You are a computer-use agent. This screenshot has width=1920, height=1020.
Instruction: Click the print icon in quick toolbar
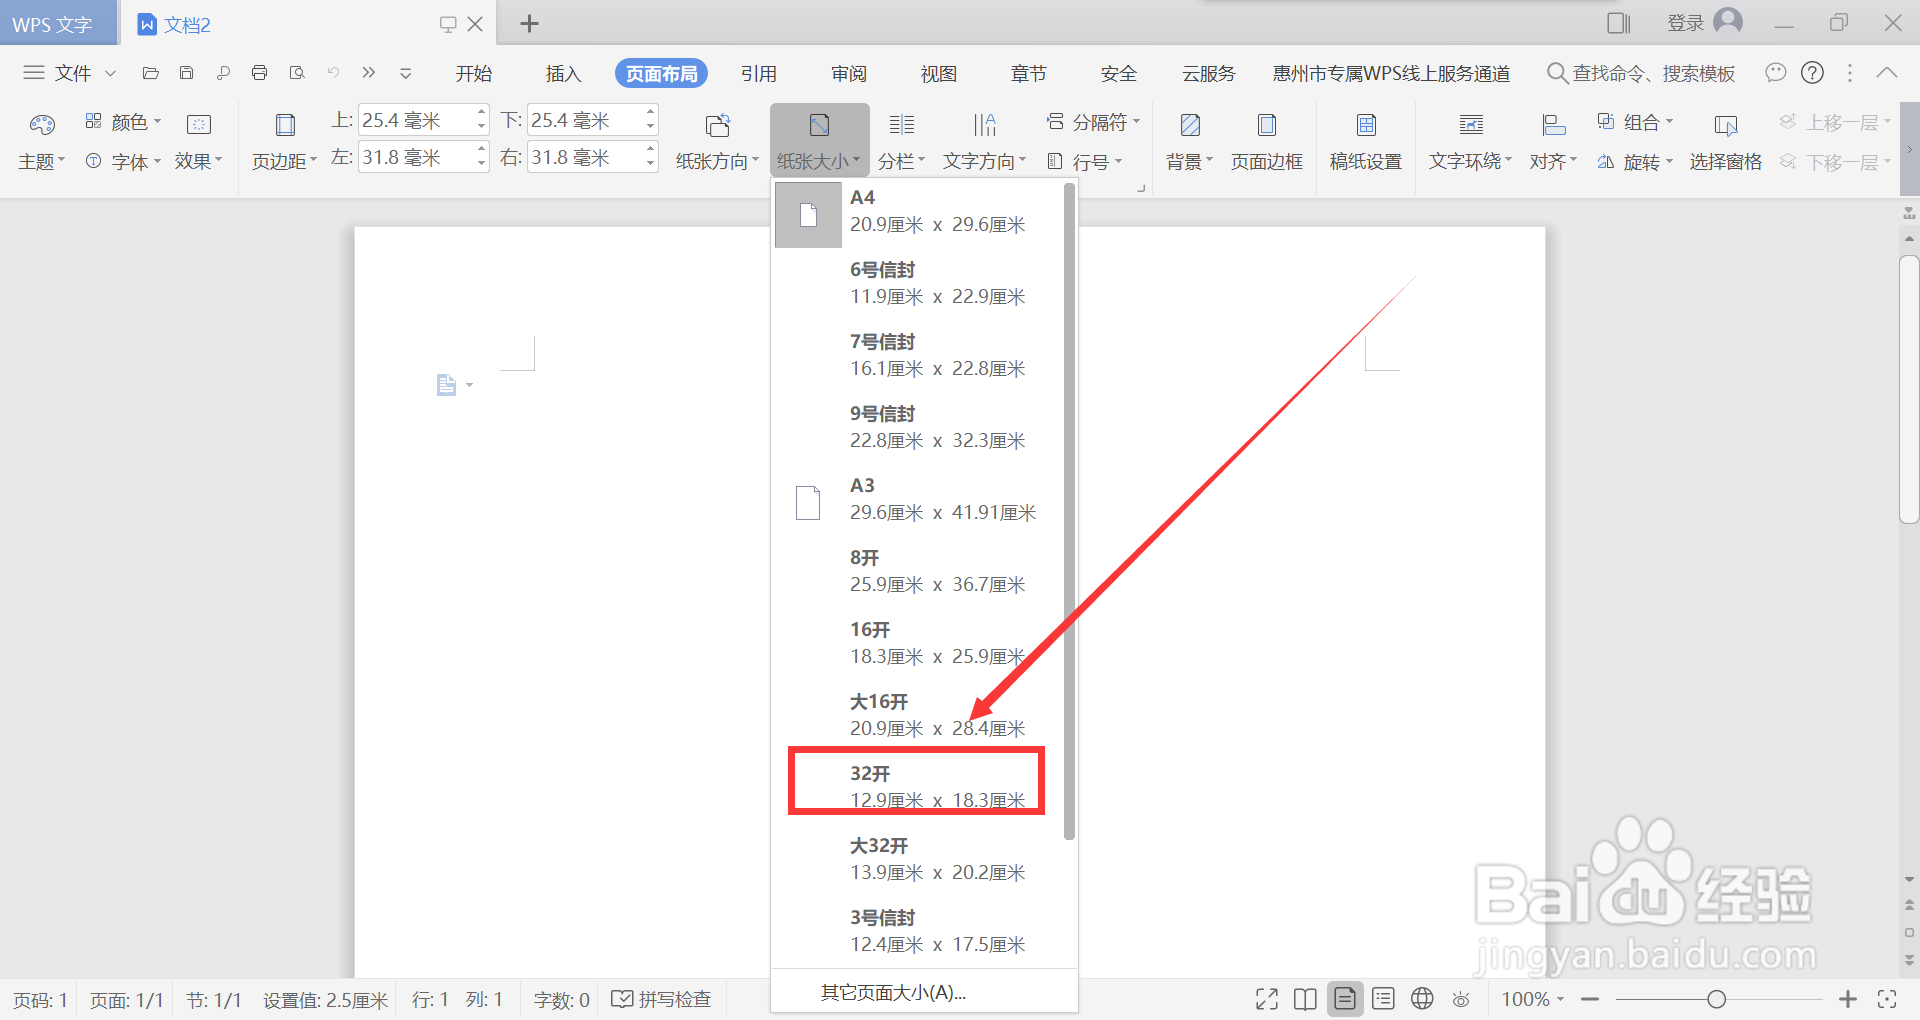(260, 73)
